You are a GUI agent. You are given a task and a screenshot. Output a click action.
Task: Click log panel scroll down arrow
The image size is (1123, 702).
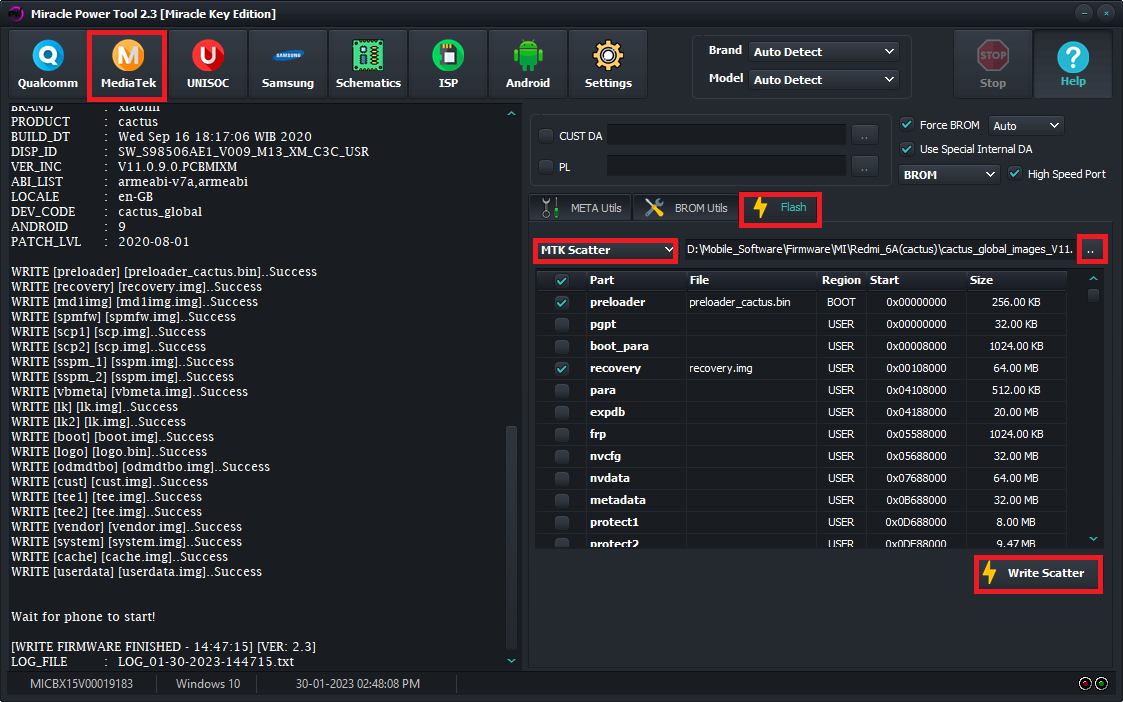[x=511, y=660]
